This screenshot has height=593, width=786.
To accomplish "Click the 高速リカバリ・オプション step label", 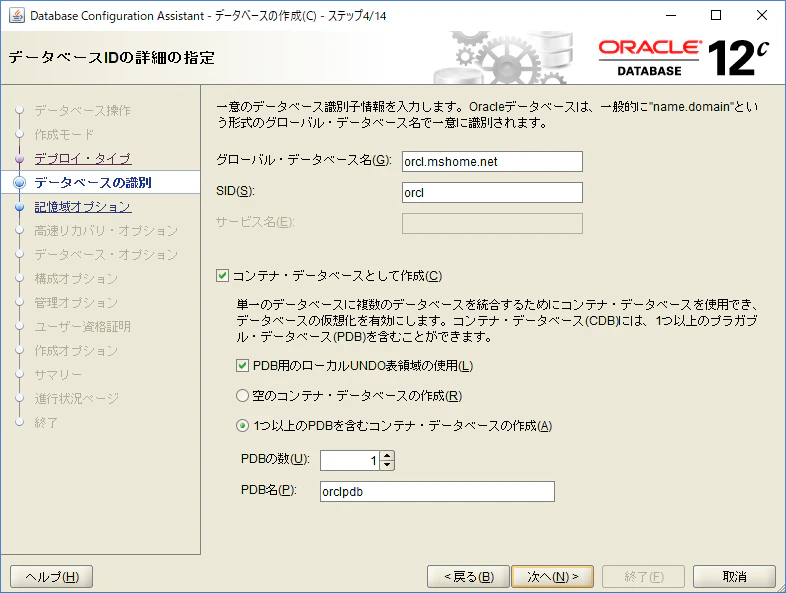I will click(x=106, y=231).
